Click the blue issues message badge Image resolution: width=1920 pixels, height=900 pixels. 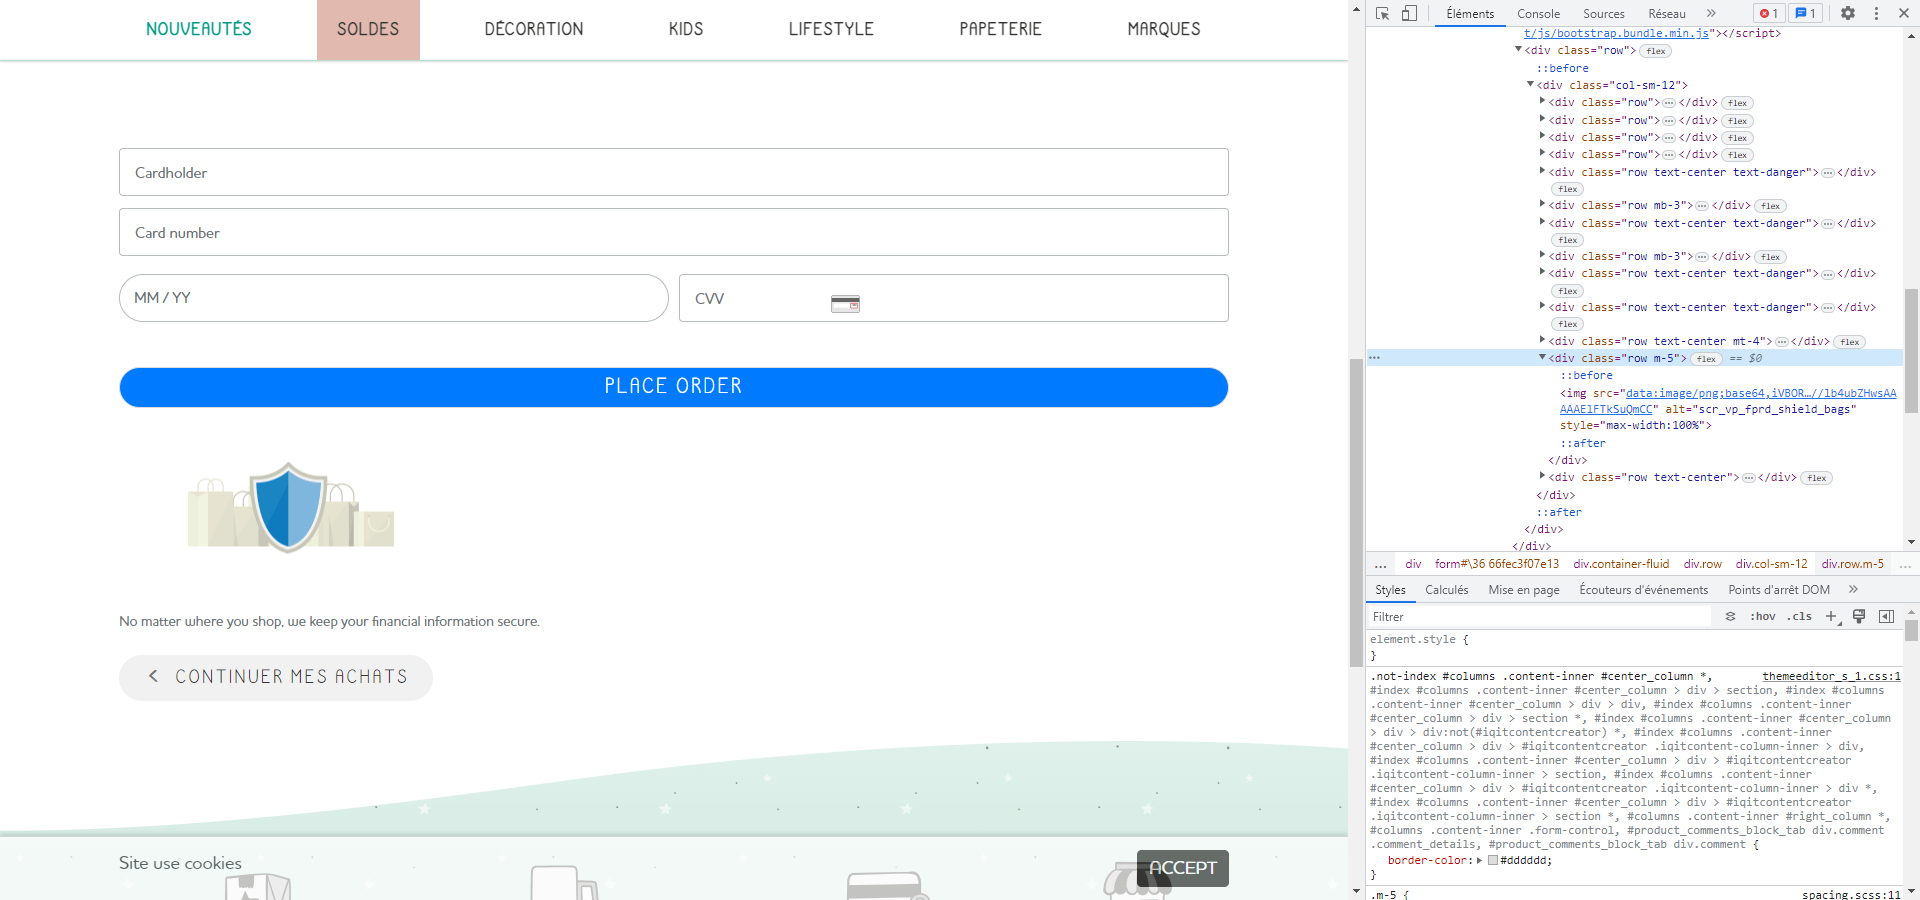[1805, 13]
